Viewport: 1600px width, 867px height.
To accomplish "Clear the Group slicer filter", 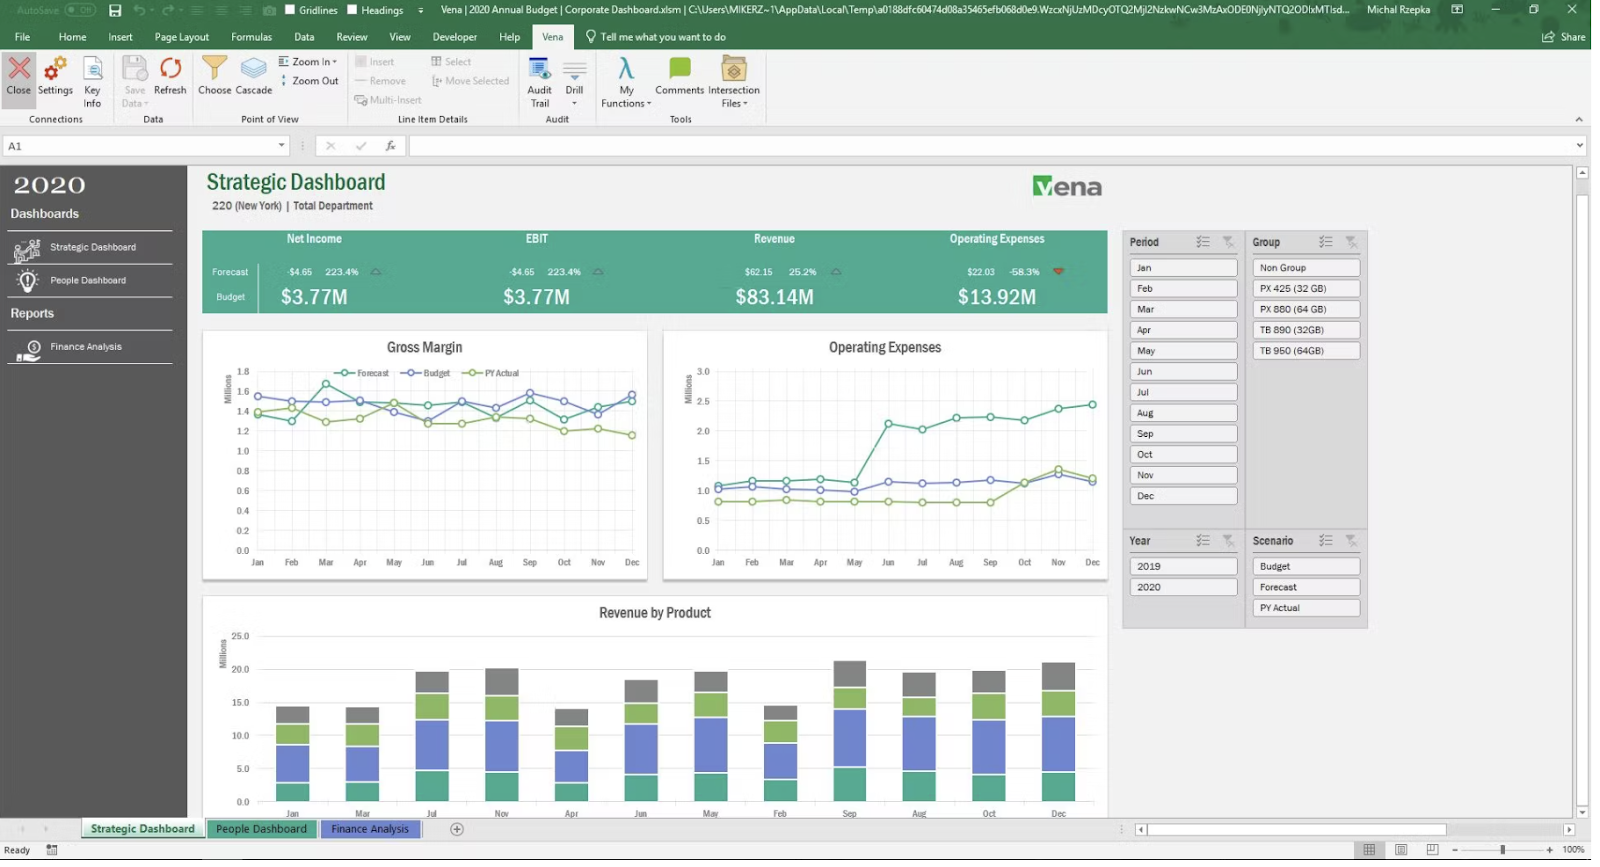I will 1351,242.
